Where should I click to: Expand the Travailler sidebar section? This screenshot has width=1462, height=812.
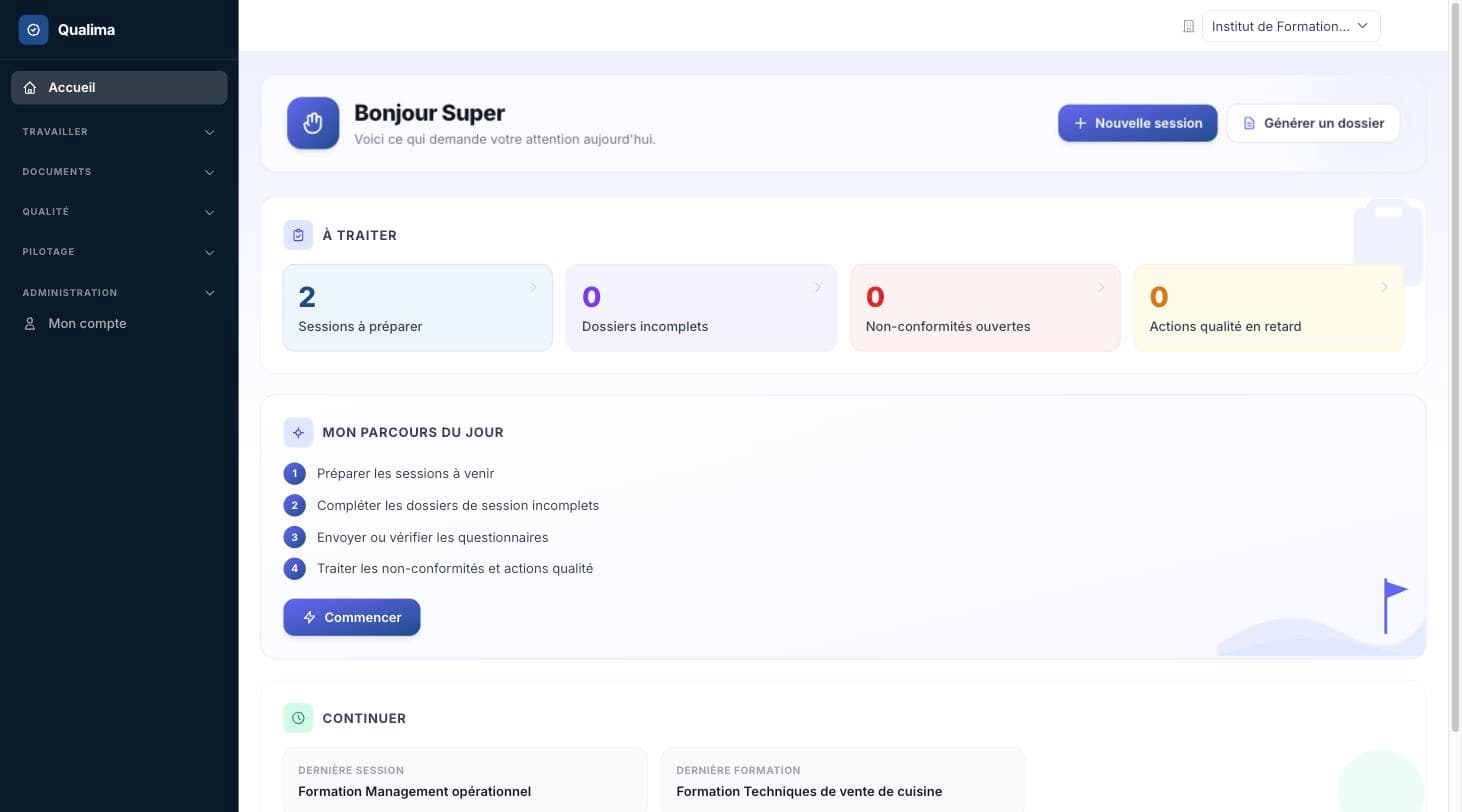pos(119,132)
